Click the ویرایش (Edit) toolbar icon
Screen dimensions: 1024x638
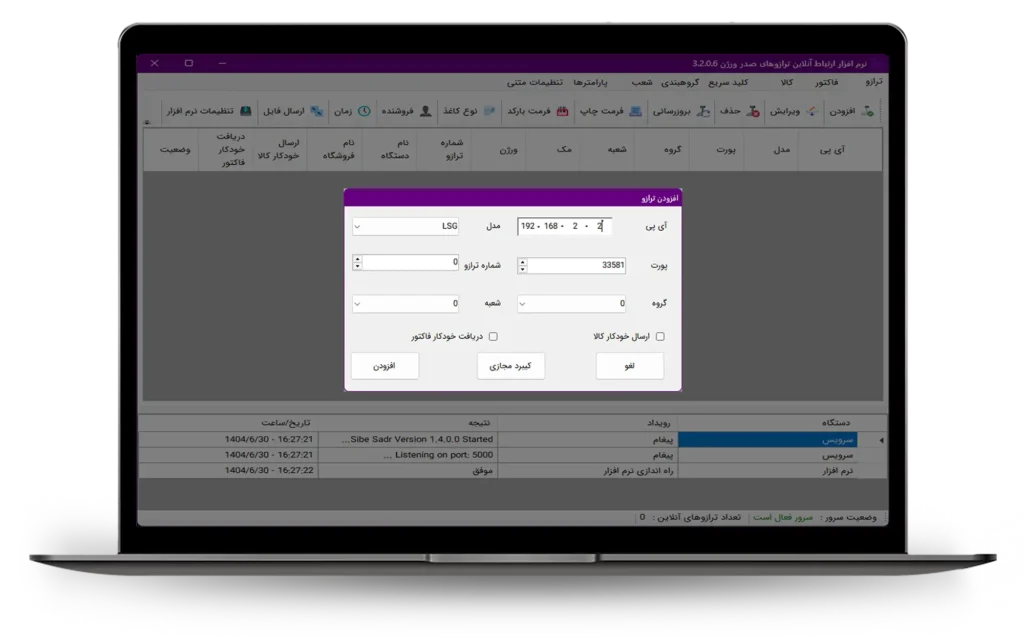[811, 111]
